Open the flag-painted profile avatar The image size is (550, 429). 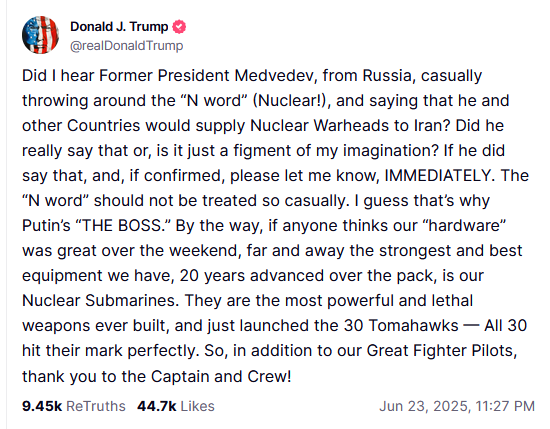[40, 35]
